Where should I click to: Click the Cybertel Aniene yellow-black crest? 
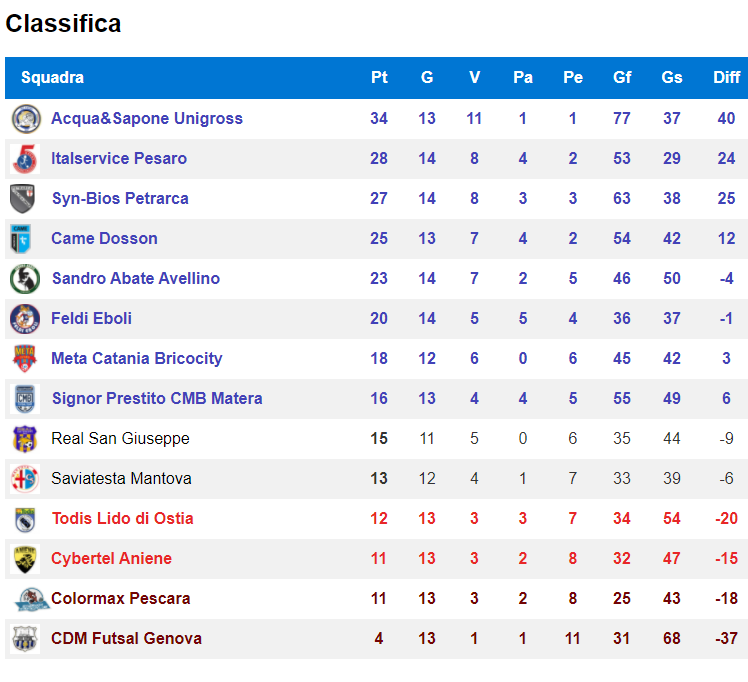pyautogui.click(x=25, y=559)
